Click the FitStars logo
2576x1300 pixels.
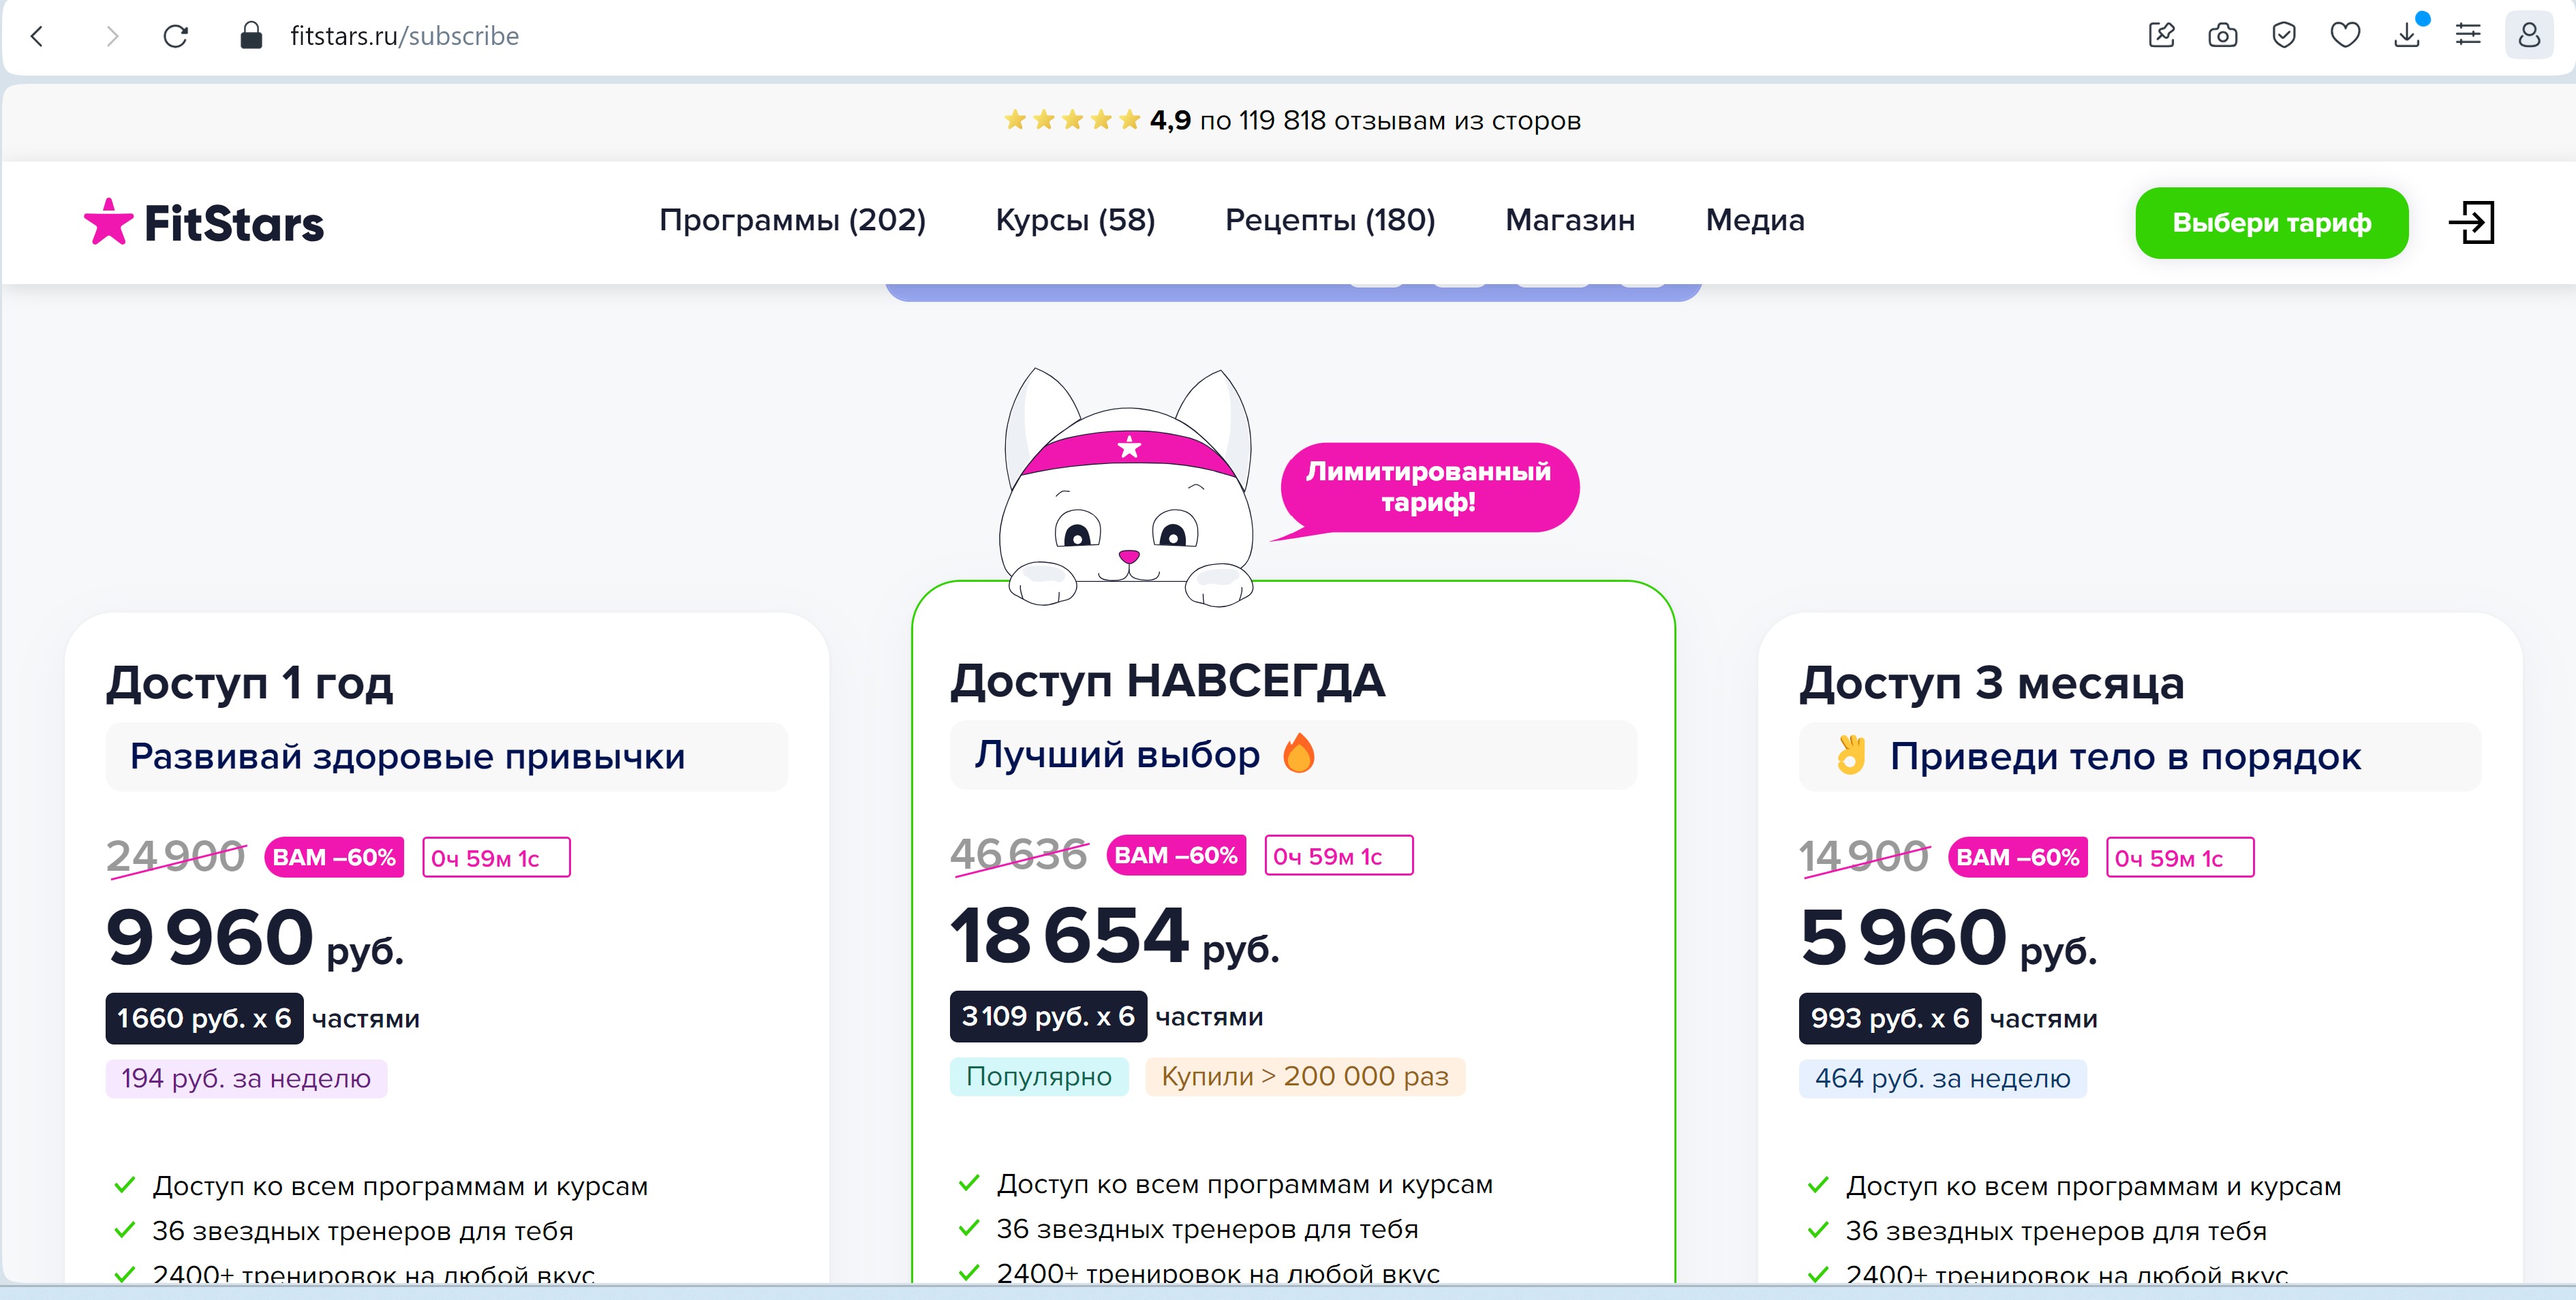(204, 222)
